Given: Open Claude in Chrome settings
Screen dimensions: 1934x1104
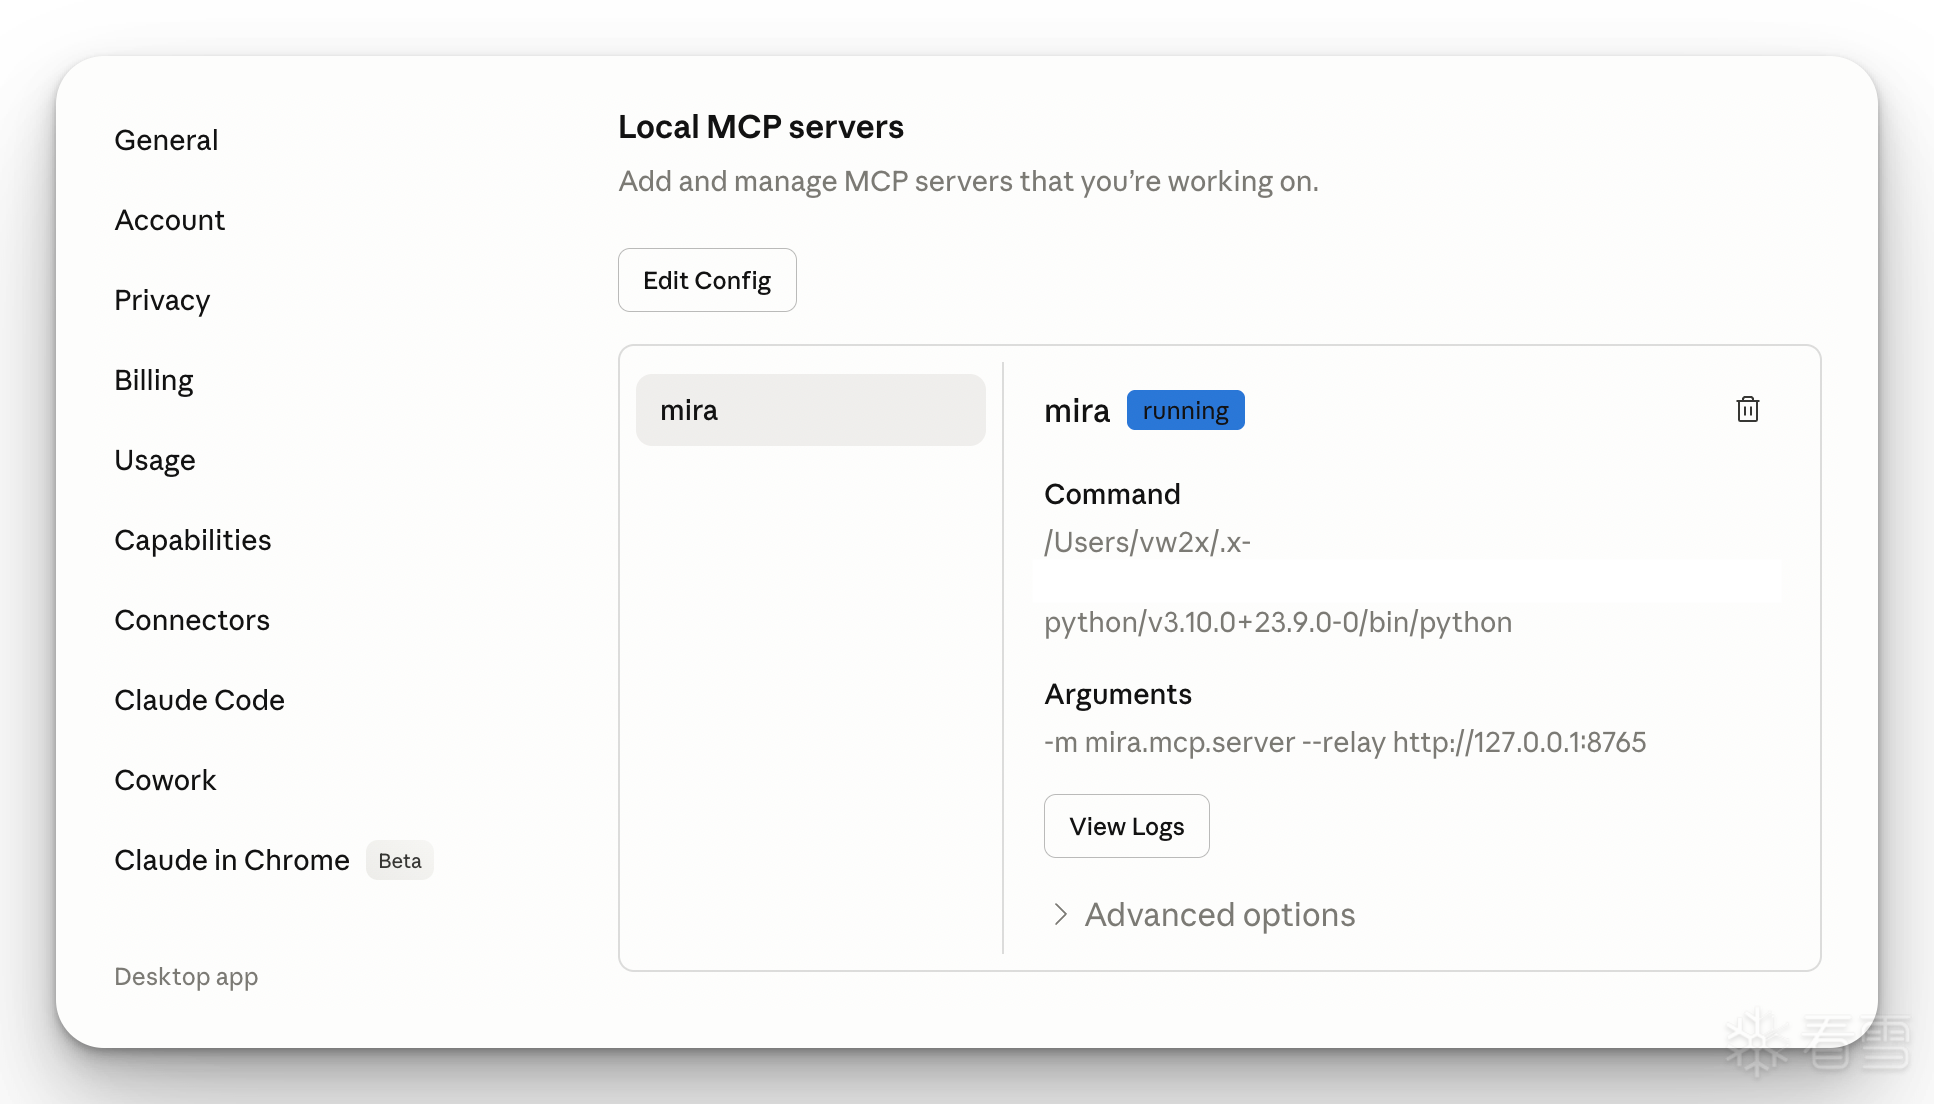Looking at the screenshot, I should (x=231, y=860).
